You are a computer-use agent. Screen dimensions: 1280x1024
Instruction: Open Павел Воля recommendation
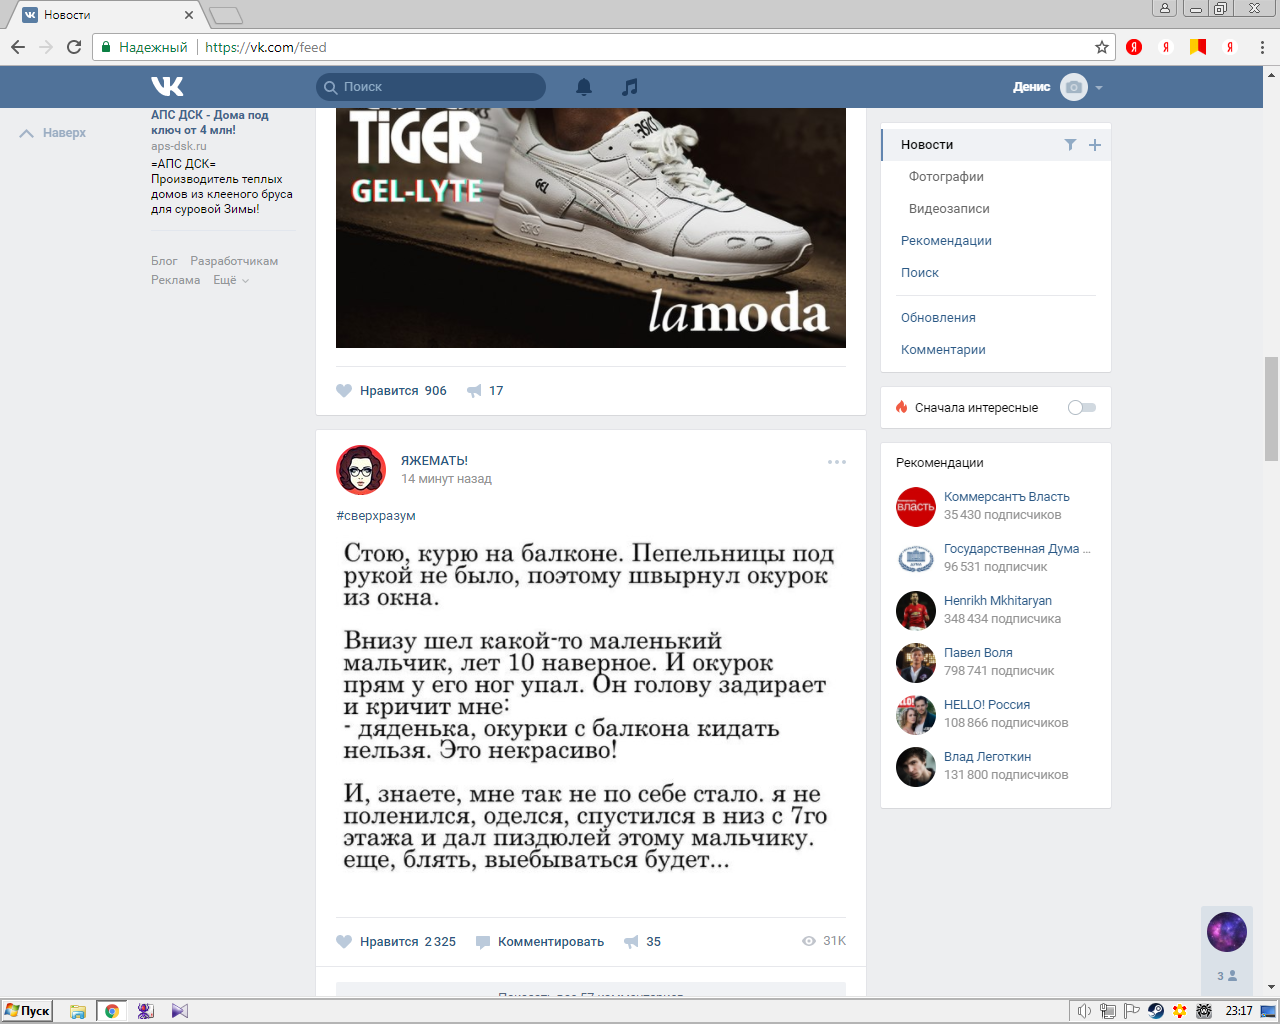(x=978, y=653)
